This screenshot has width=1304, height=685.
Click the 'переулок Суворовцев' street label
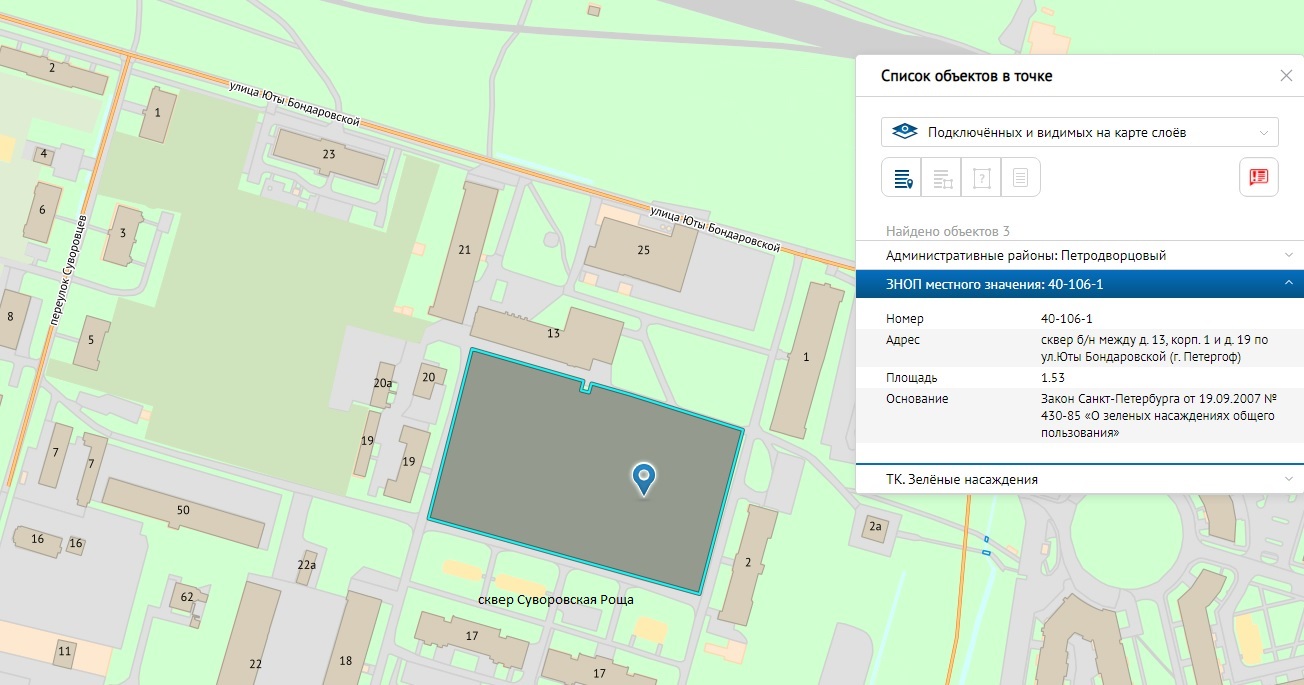pos(68,270)
